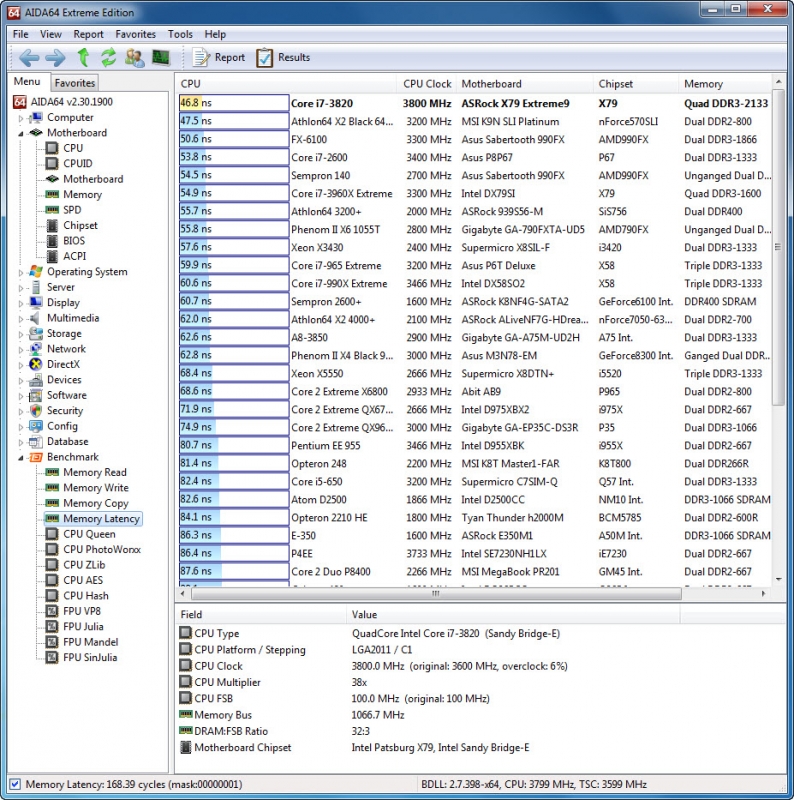
Task: Open the Tools menu
Action: (x=180, y=34)
